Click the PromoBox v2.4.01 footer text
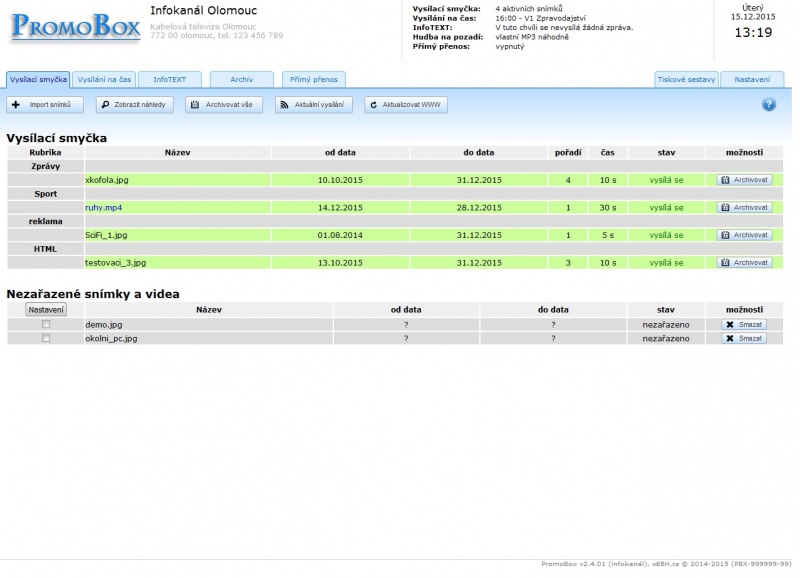The height and width of the screenshot is (578, 800). click(x=666, y=564)
